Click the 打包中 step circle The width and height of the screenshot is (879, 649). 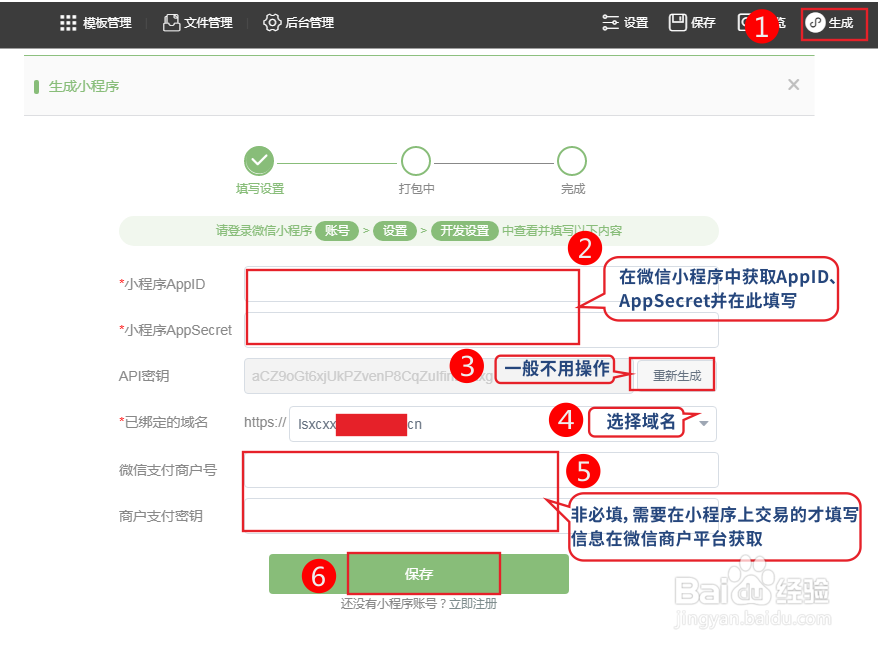pyautogui.click(x=416, y=161)
